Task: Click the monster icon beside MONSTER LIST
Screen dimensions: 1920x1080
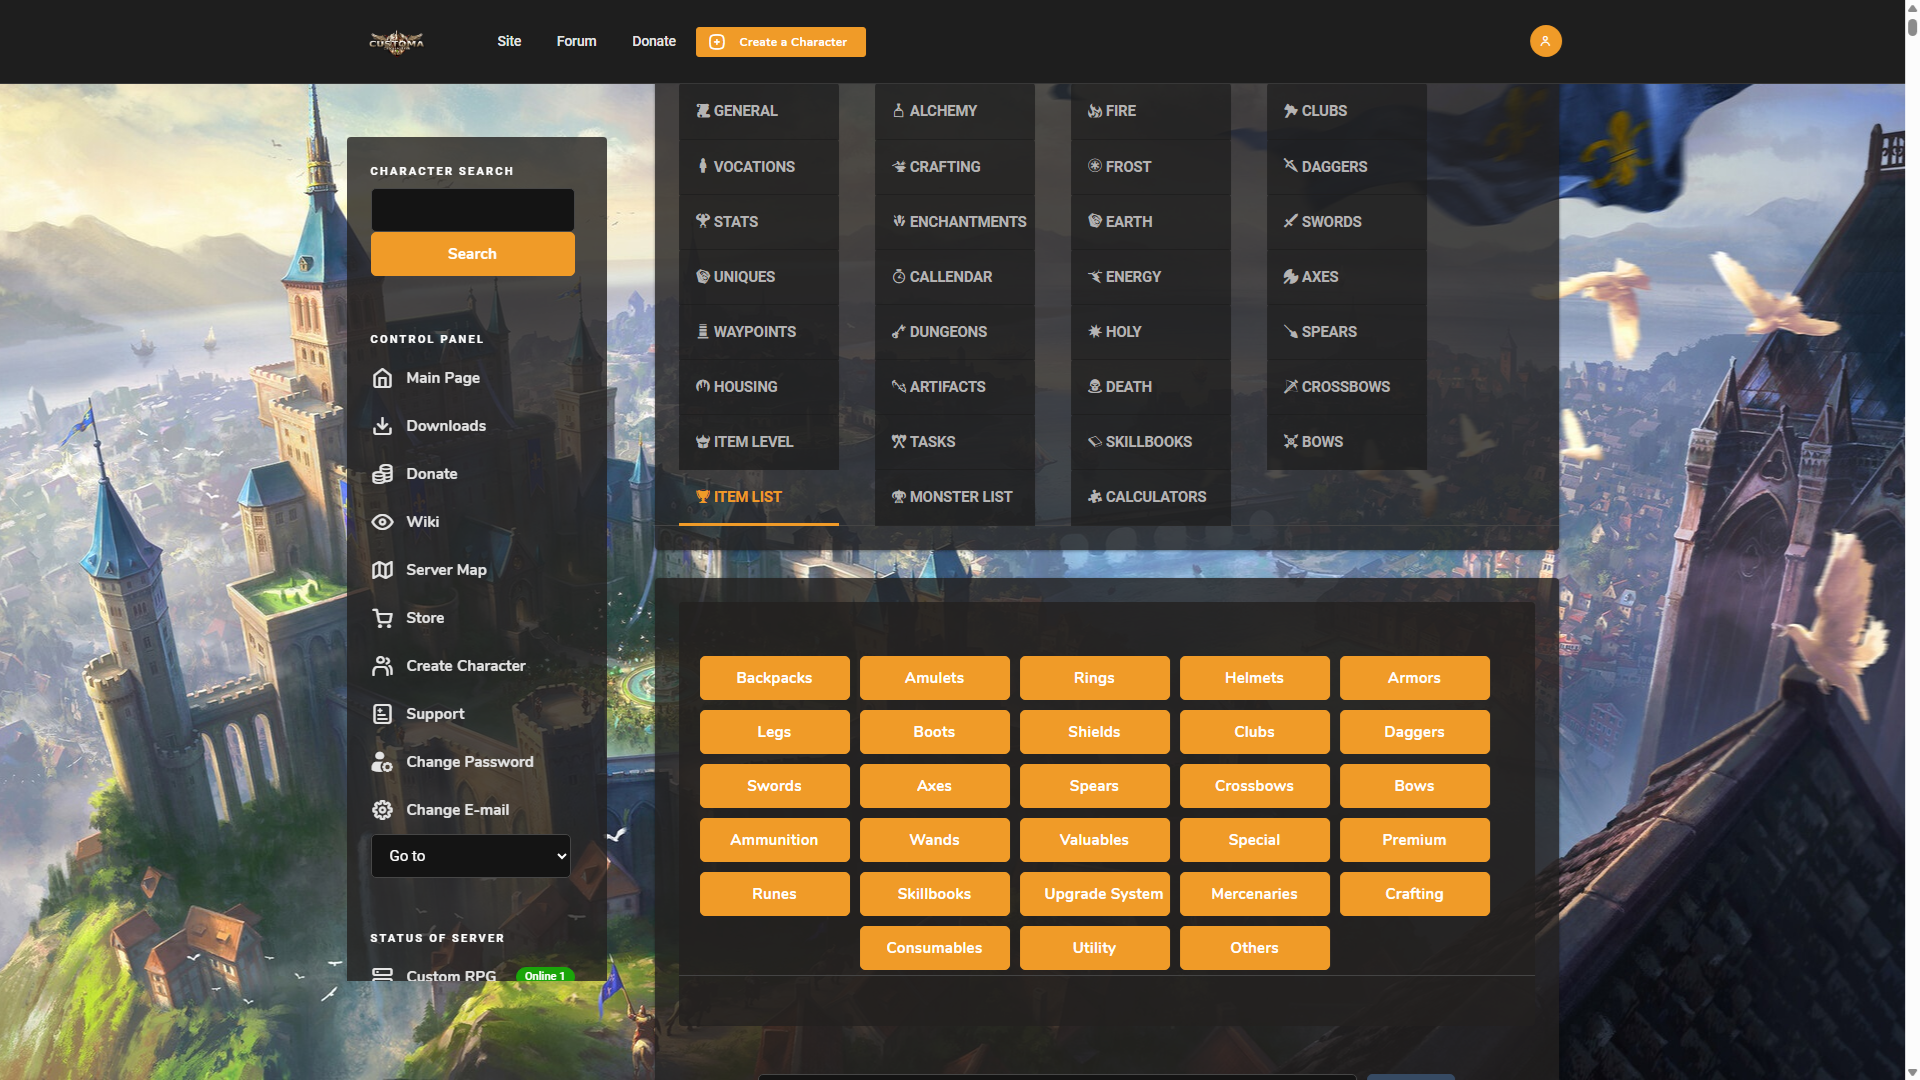Action: tap(899, 497)
